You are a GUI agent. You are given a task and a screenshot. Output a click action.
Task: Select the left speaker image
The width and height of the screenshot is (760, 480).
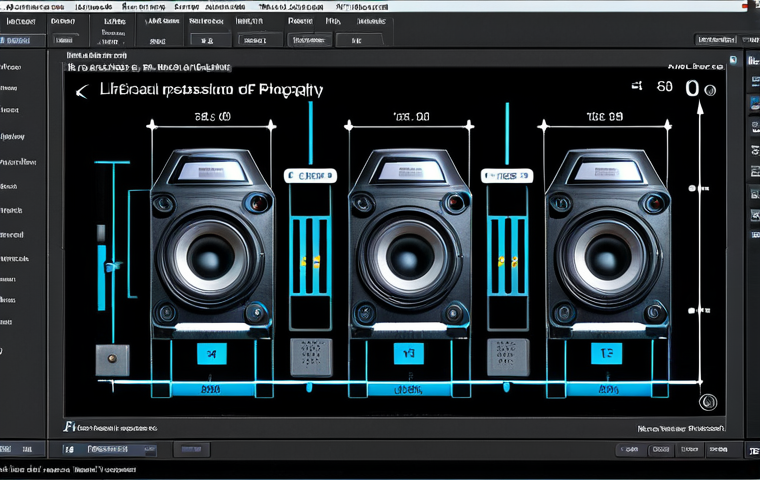(212, 242)
